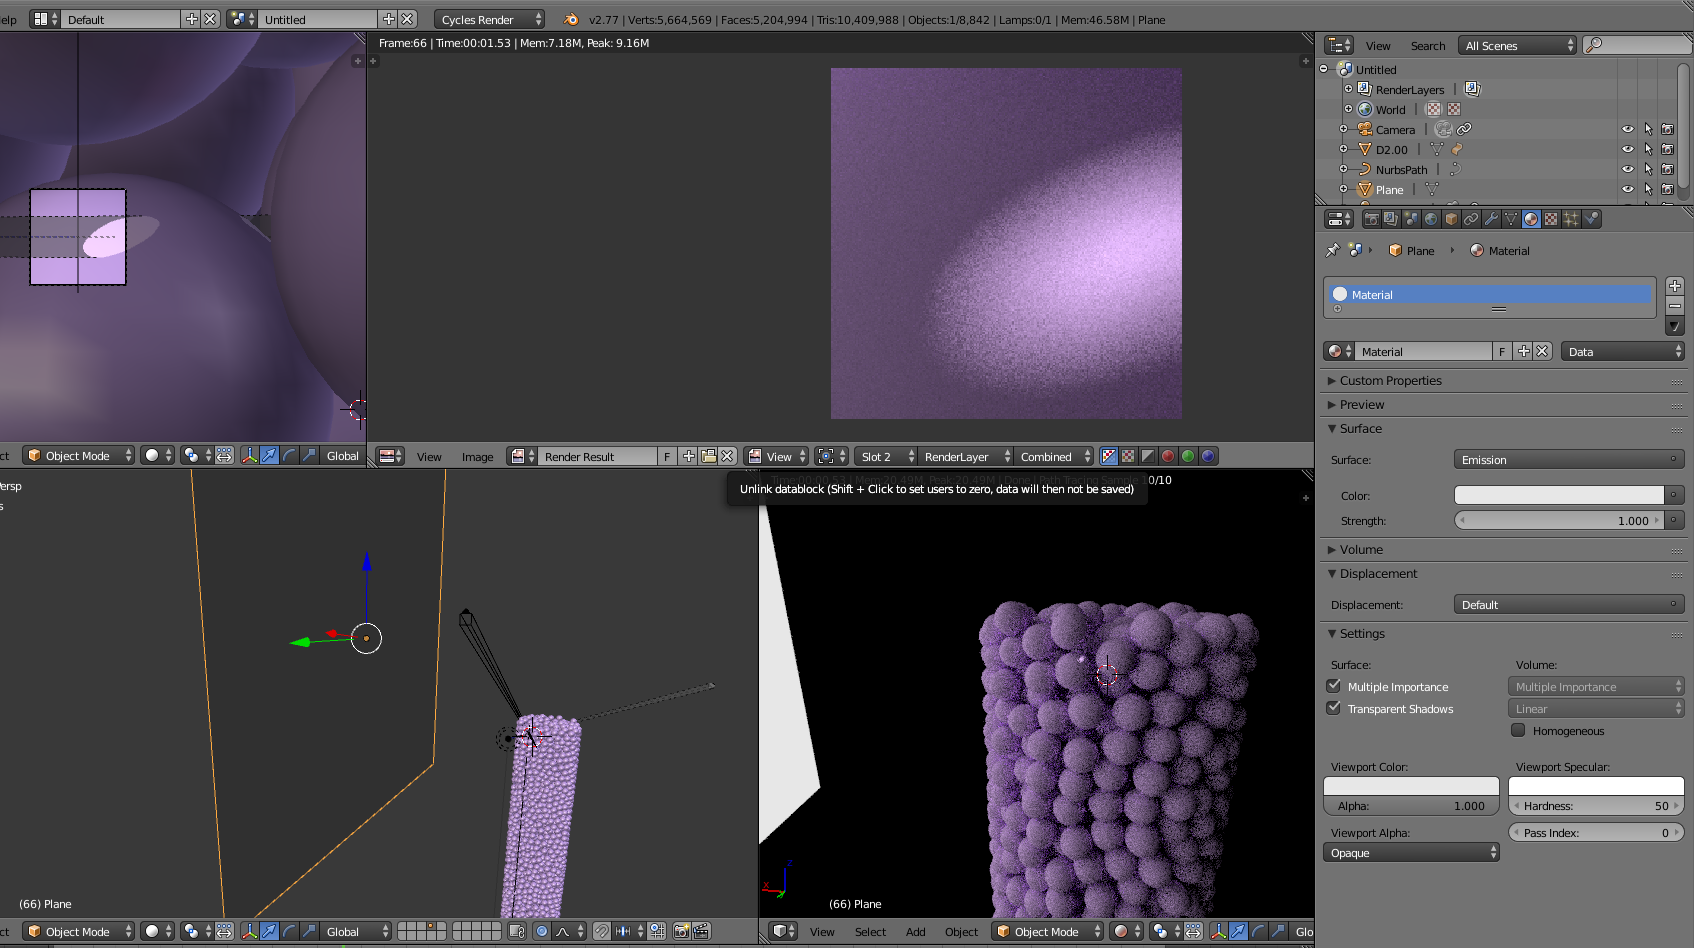Open the Select menu in bottom-right viewport
Image resolution: width=1694 pixels, height=948 pixels.
[x=870, y=931]
